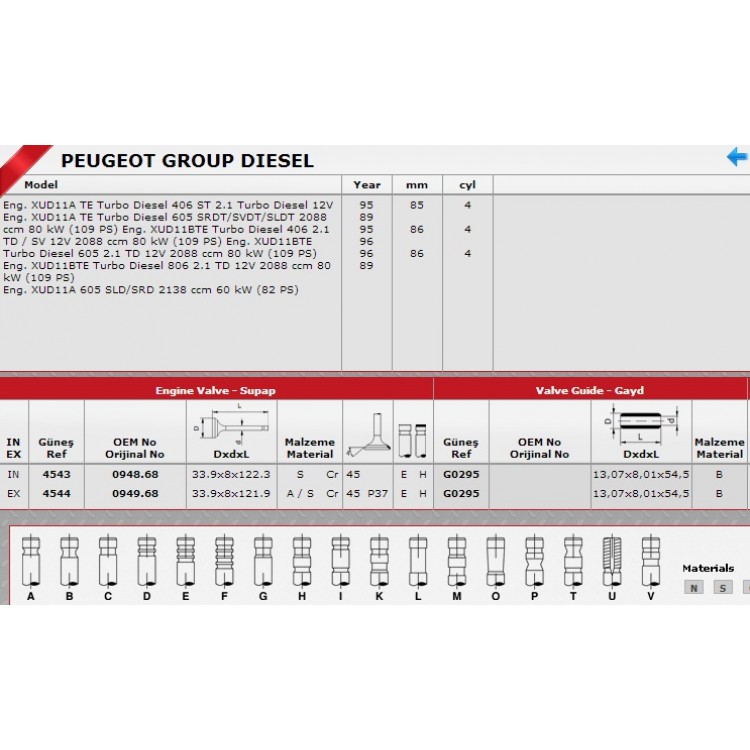Select valve stem end type U
The image size is (750, 750).
(x=612, y=568)
